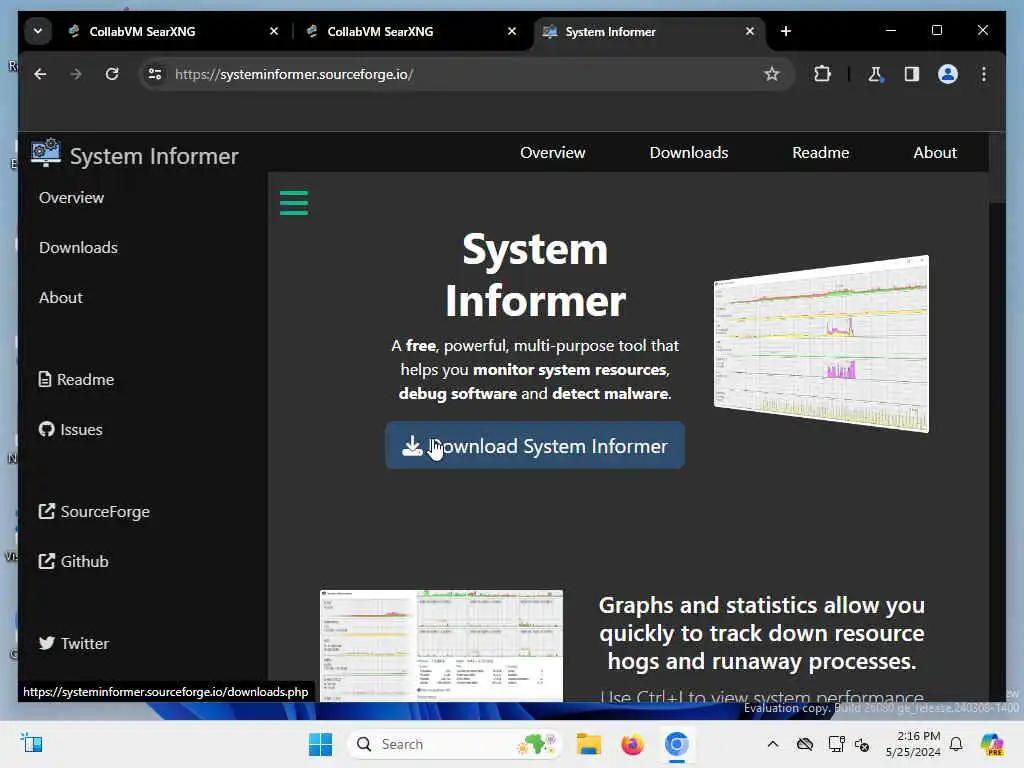Click the System Informer logo icon
Screen dimensions: 1024x768
tap(46, 153)
